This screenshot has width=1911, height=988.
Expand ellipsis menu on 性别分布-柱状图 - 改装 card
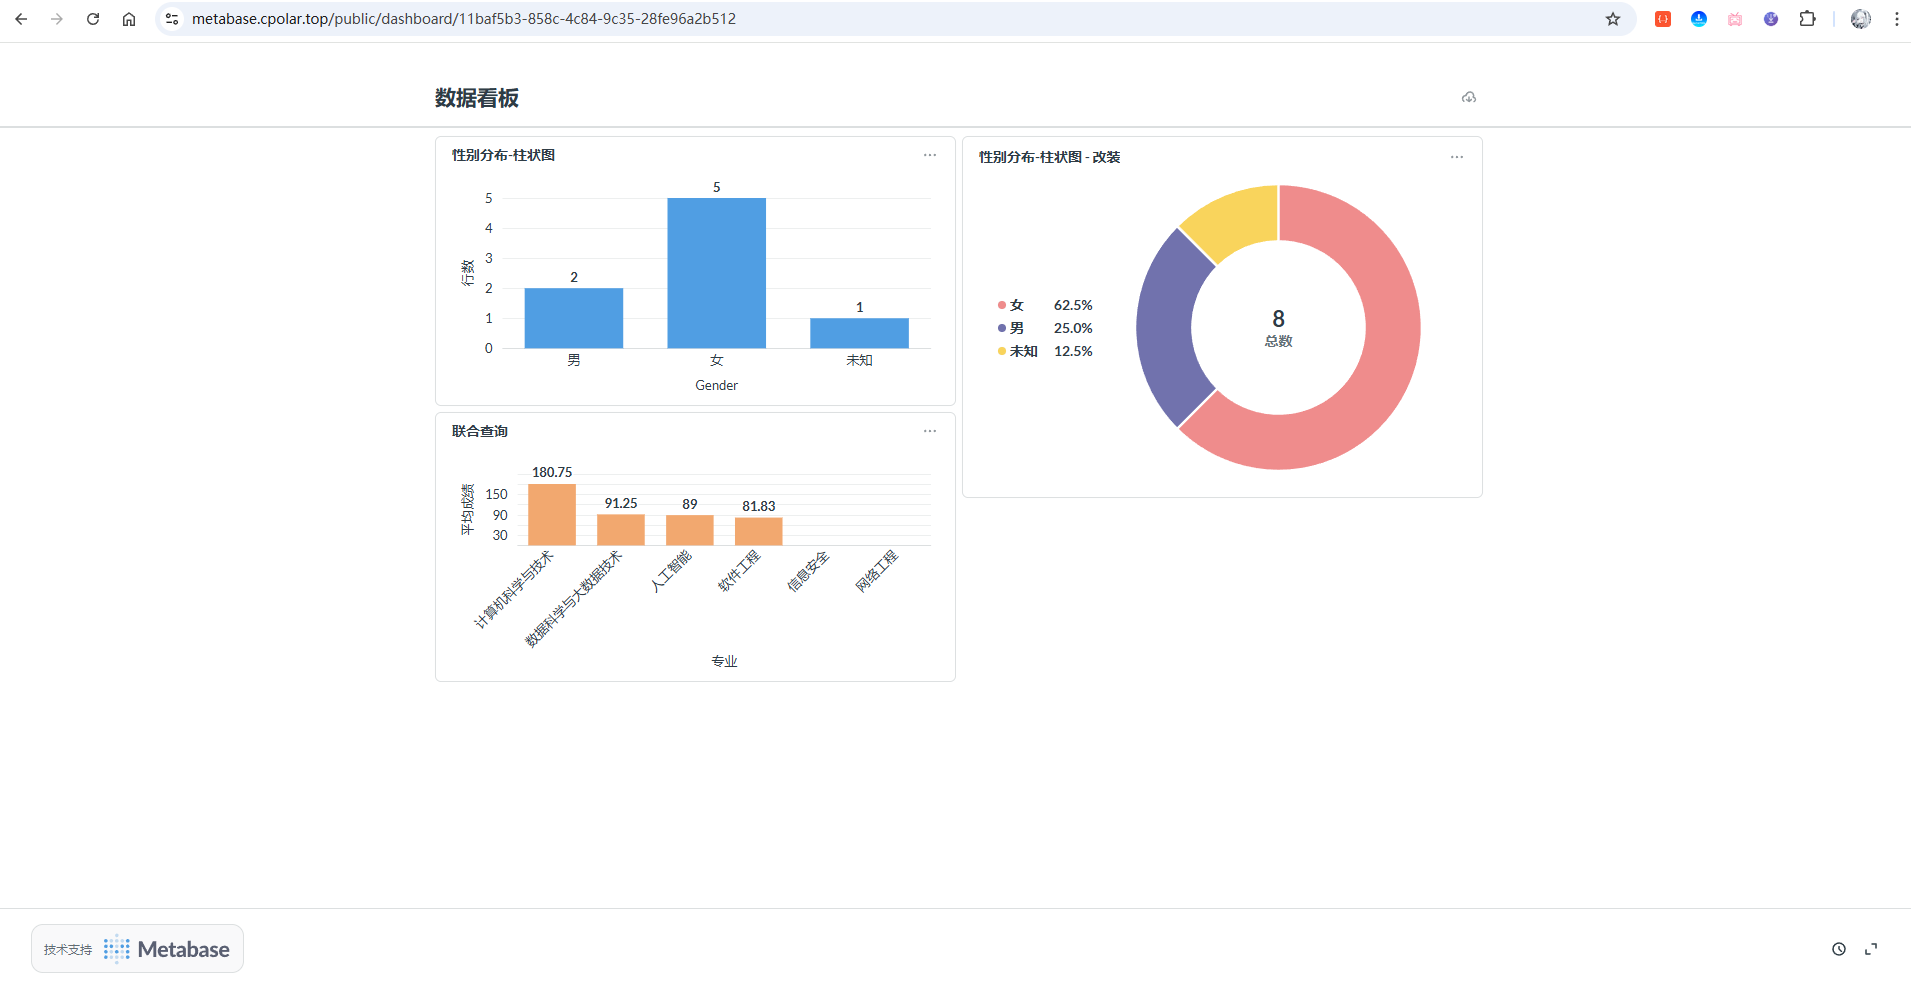[1456, 157]
